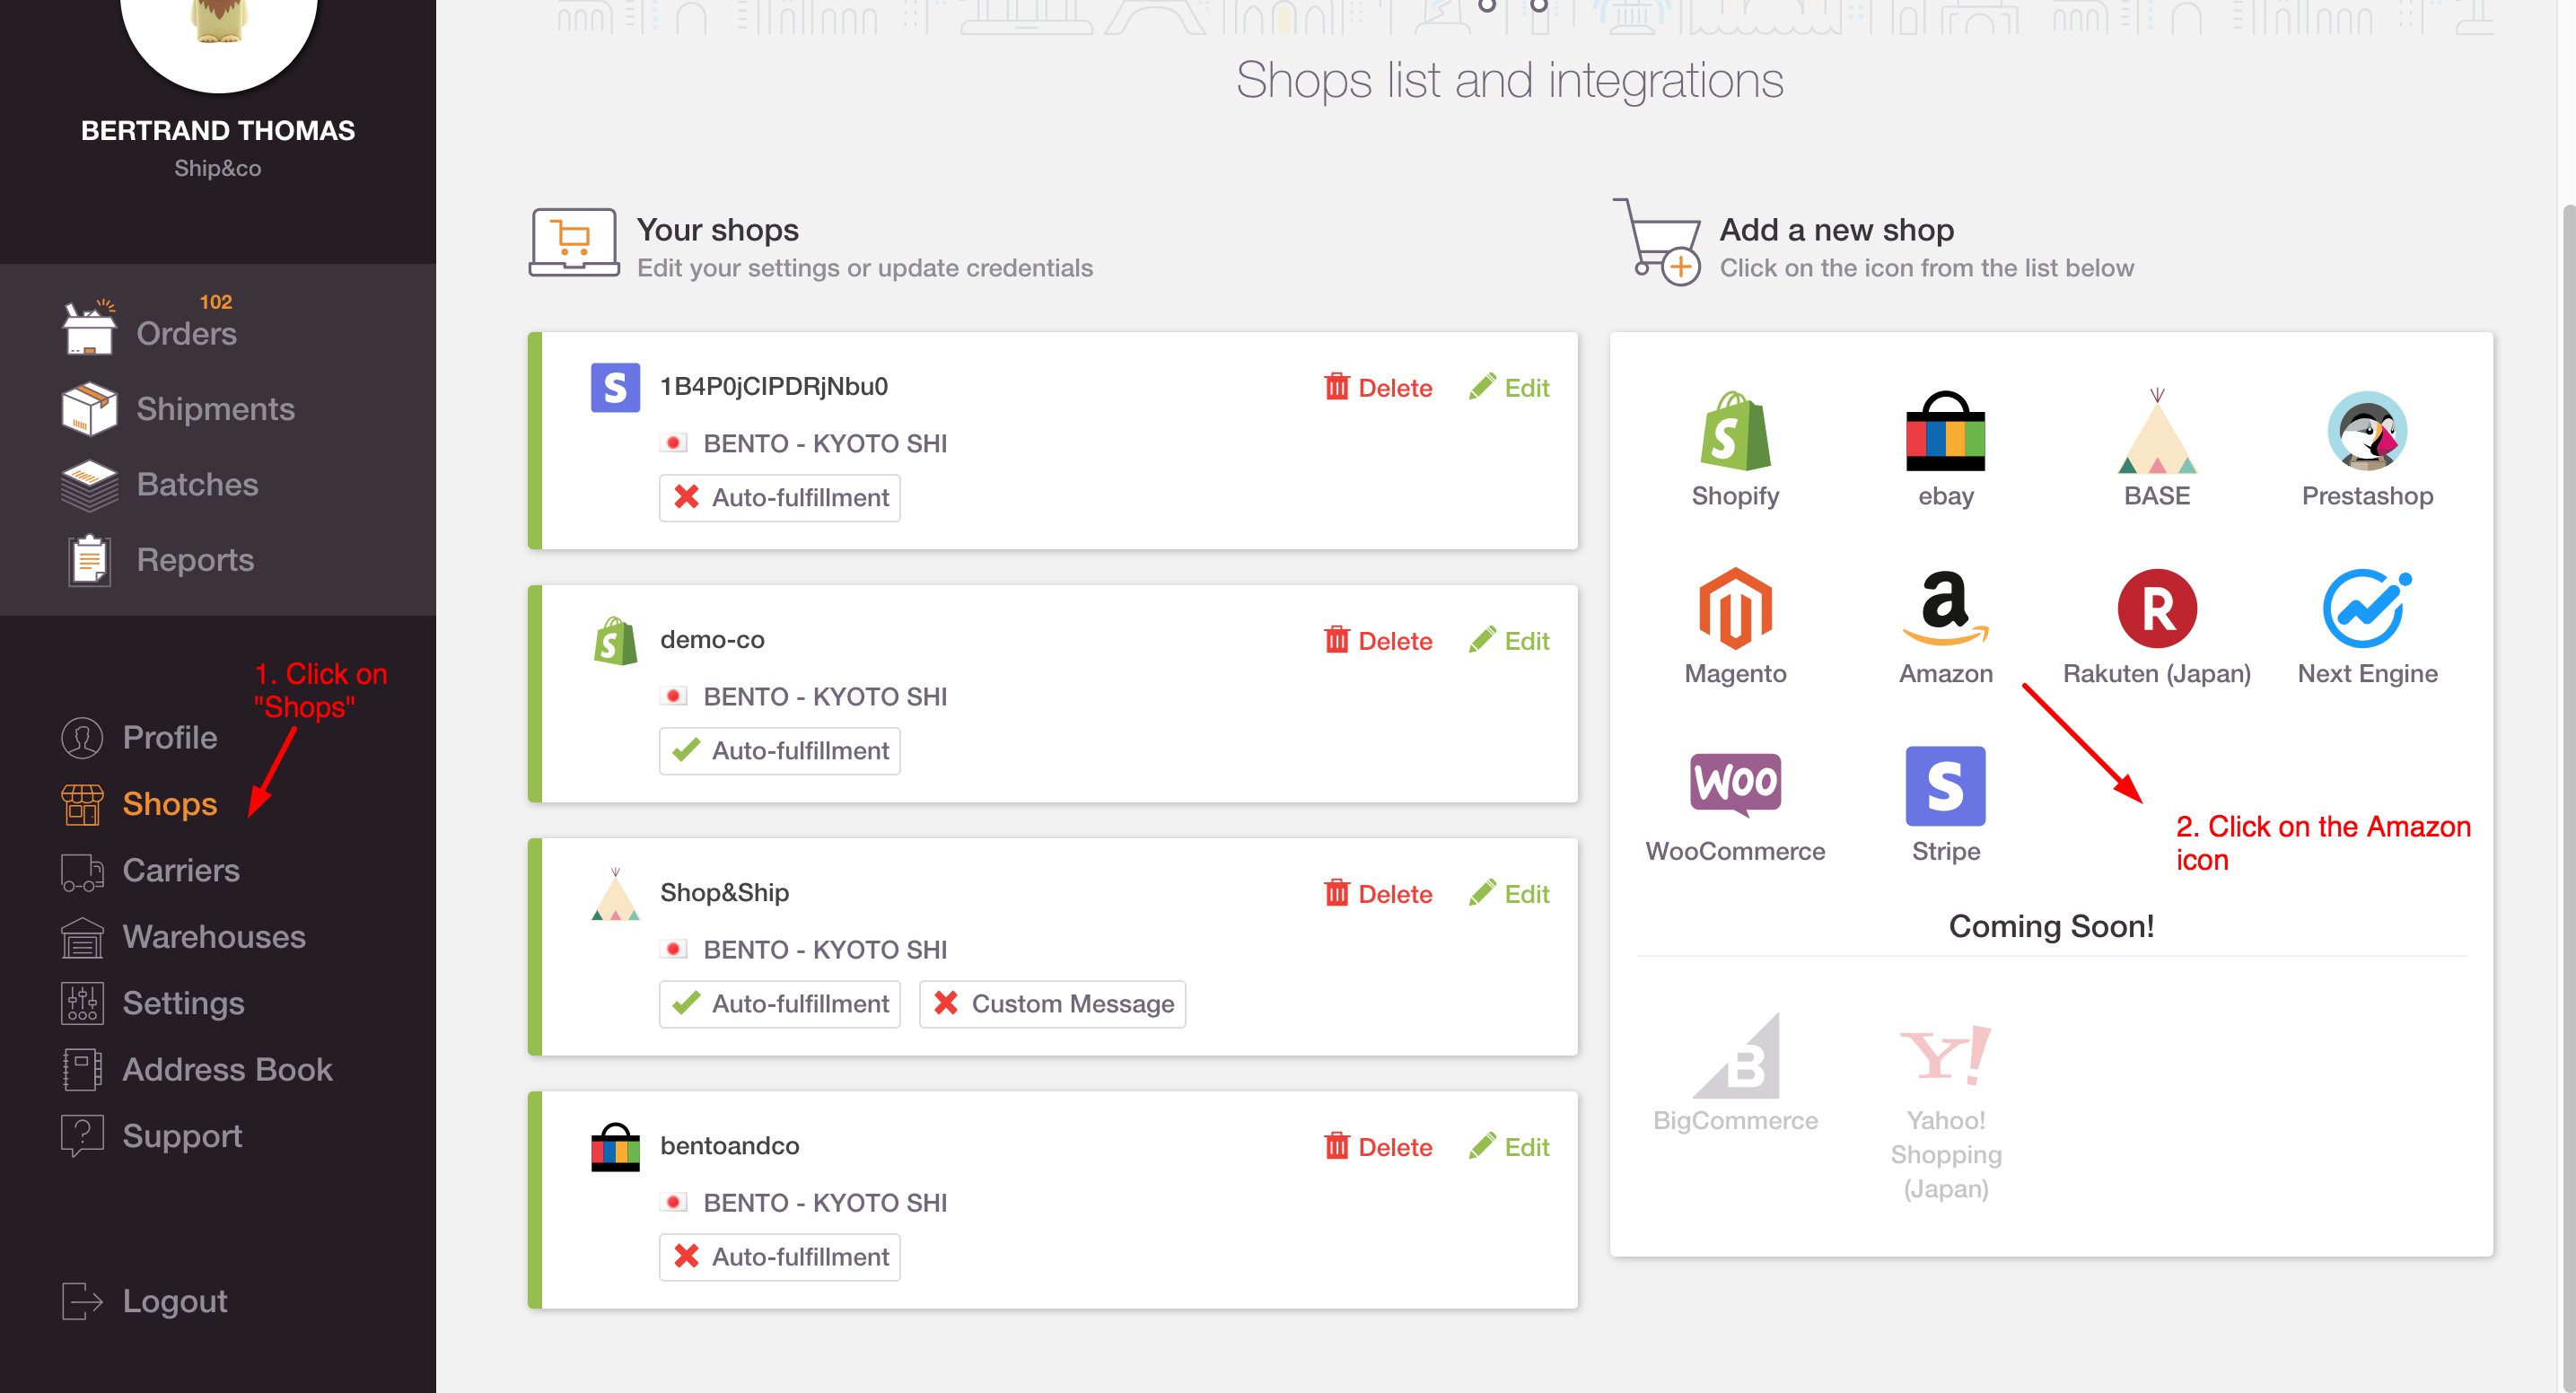
Task: Delete the demo-co shop
Action: [1378, 640]
